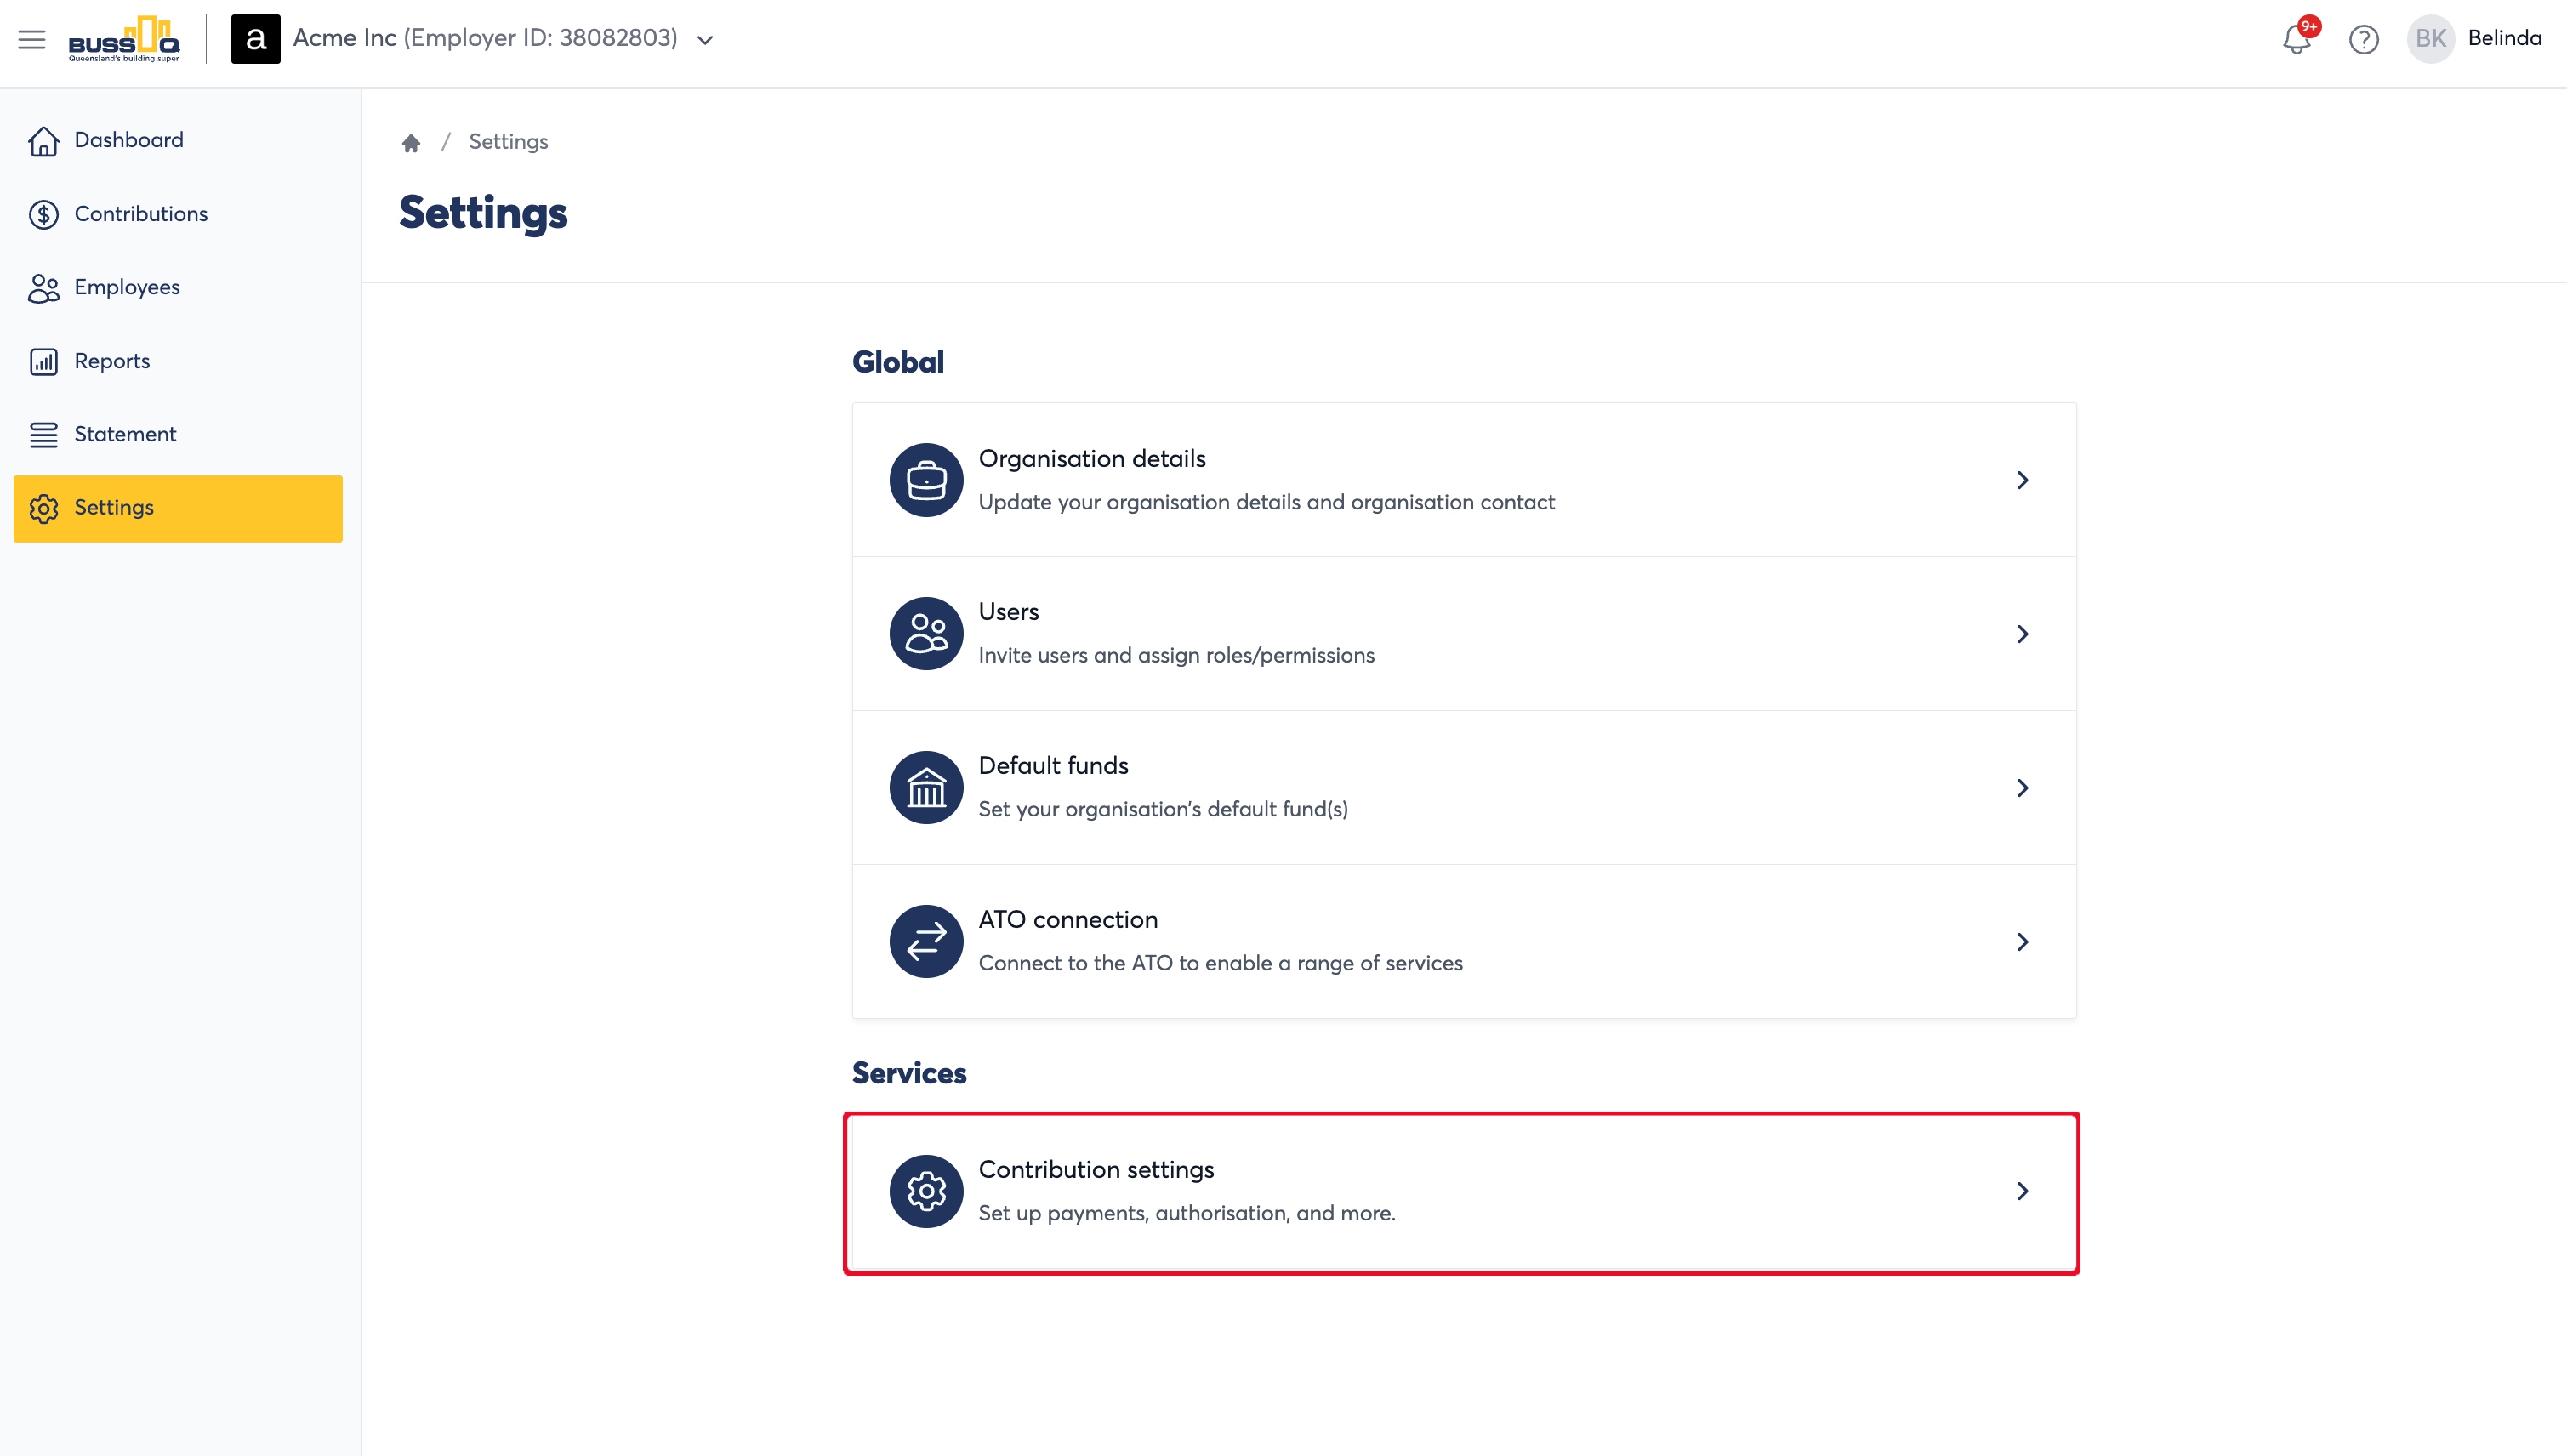Click the ATO connection arrows icon

pos(926,942)
